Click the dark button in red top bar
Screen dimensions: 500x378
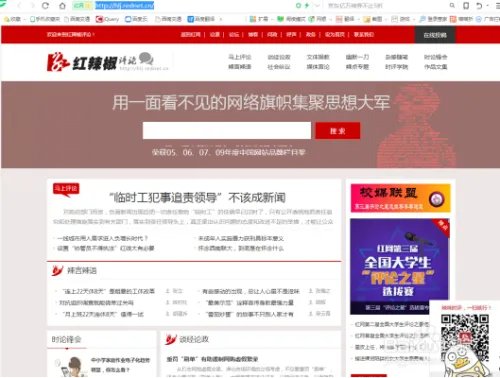tap(435, 35)
